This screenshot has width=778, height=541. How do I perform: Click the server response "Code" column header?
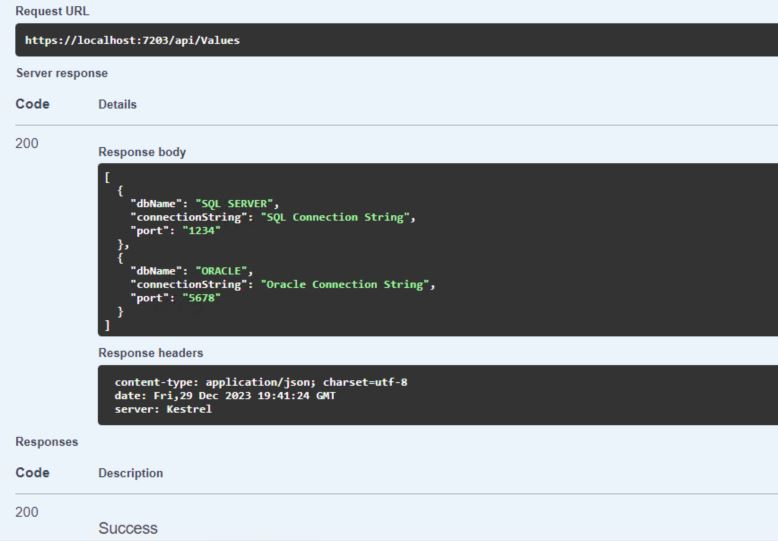(x=32, y=104)
